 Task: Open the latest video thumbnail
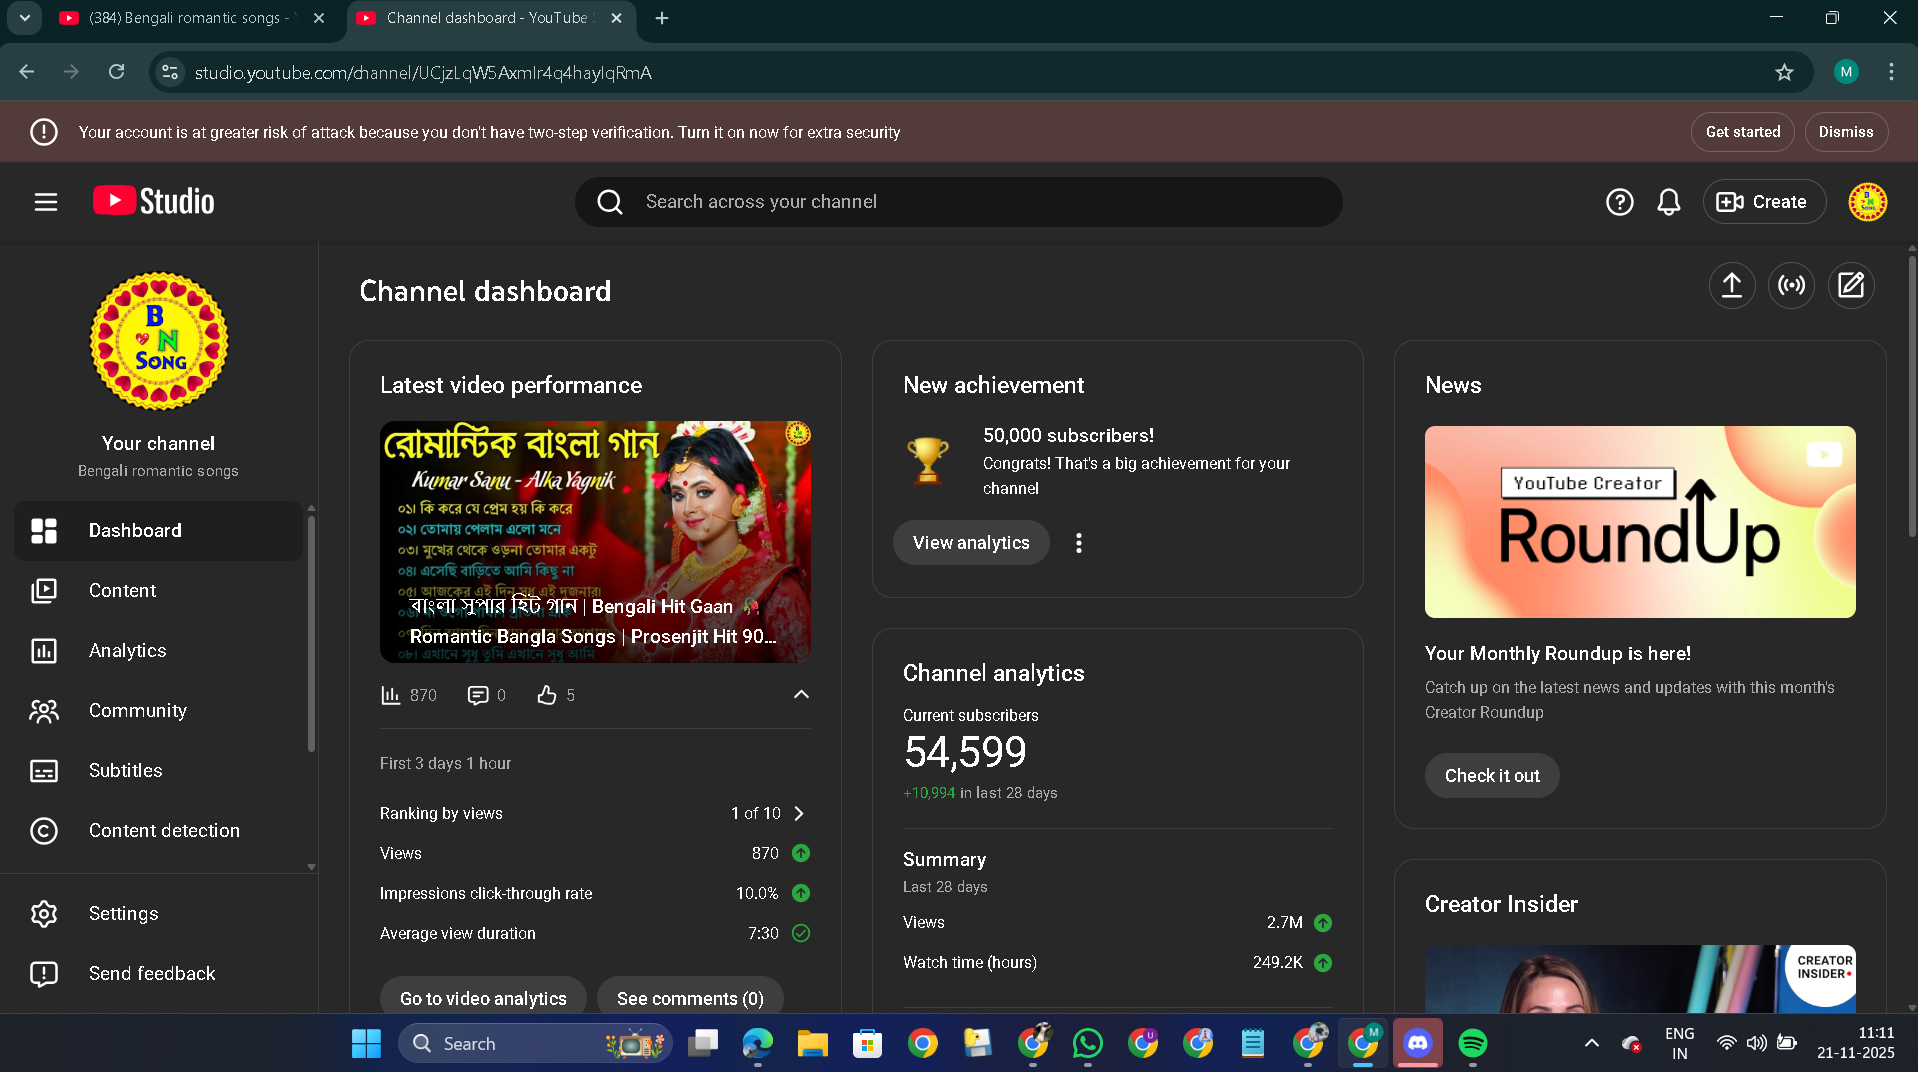click(595, 541)
